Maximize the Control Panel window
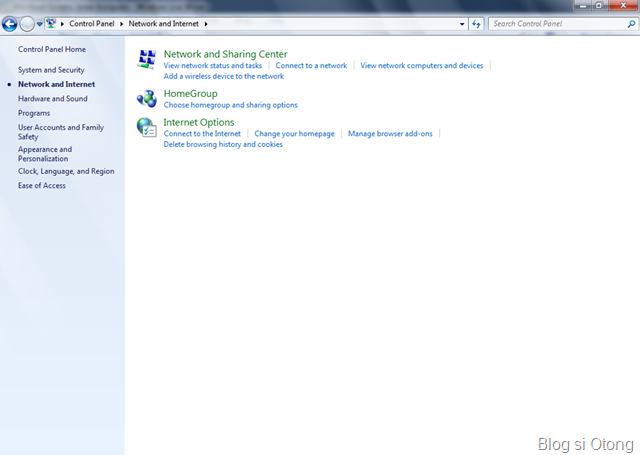 (599, 5)
